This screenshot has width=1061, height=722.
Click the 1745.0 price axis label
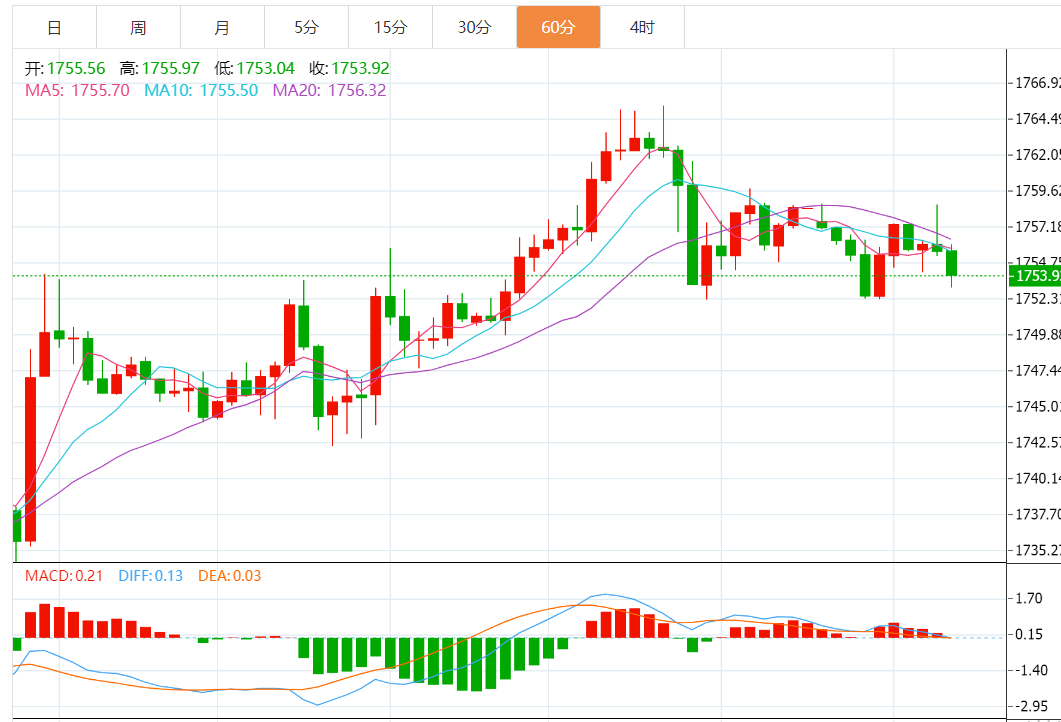pyautogui.click(x=1038, y=407)
